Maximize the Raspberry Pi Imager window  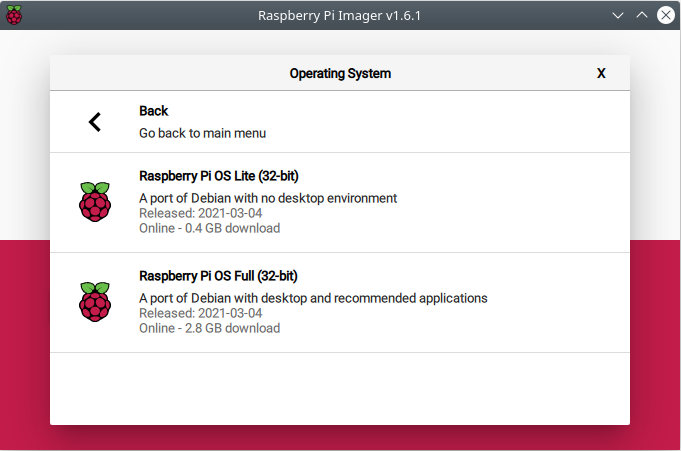(x=642, y=15)
